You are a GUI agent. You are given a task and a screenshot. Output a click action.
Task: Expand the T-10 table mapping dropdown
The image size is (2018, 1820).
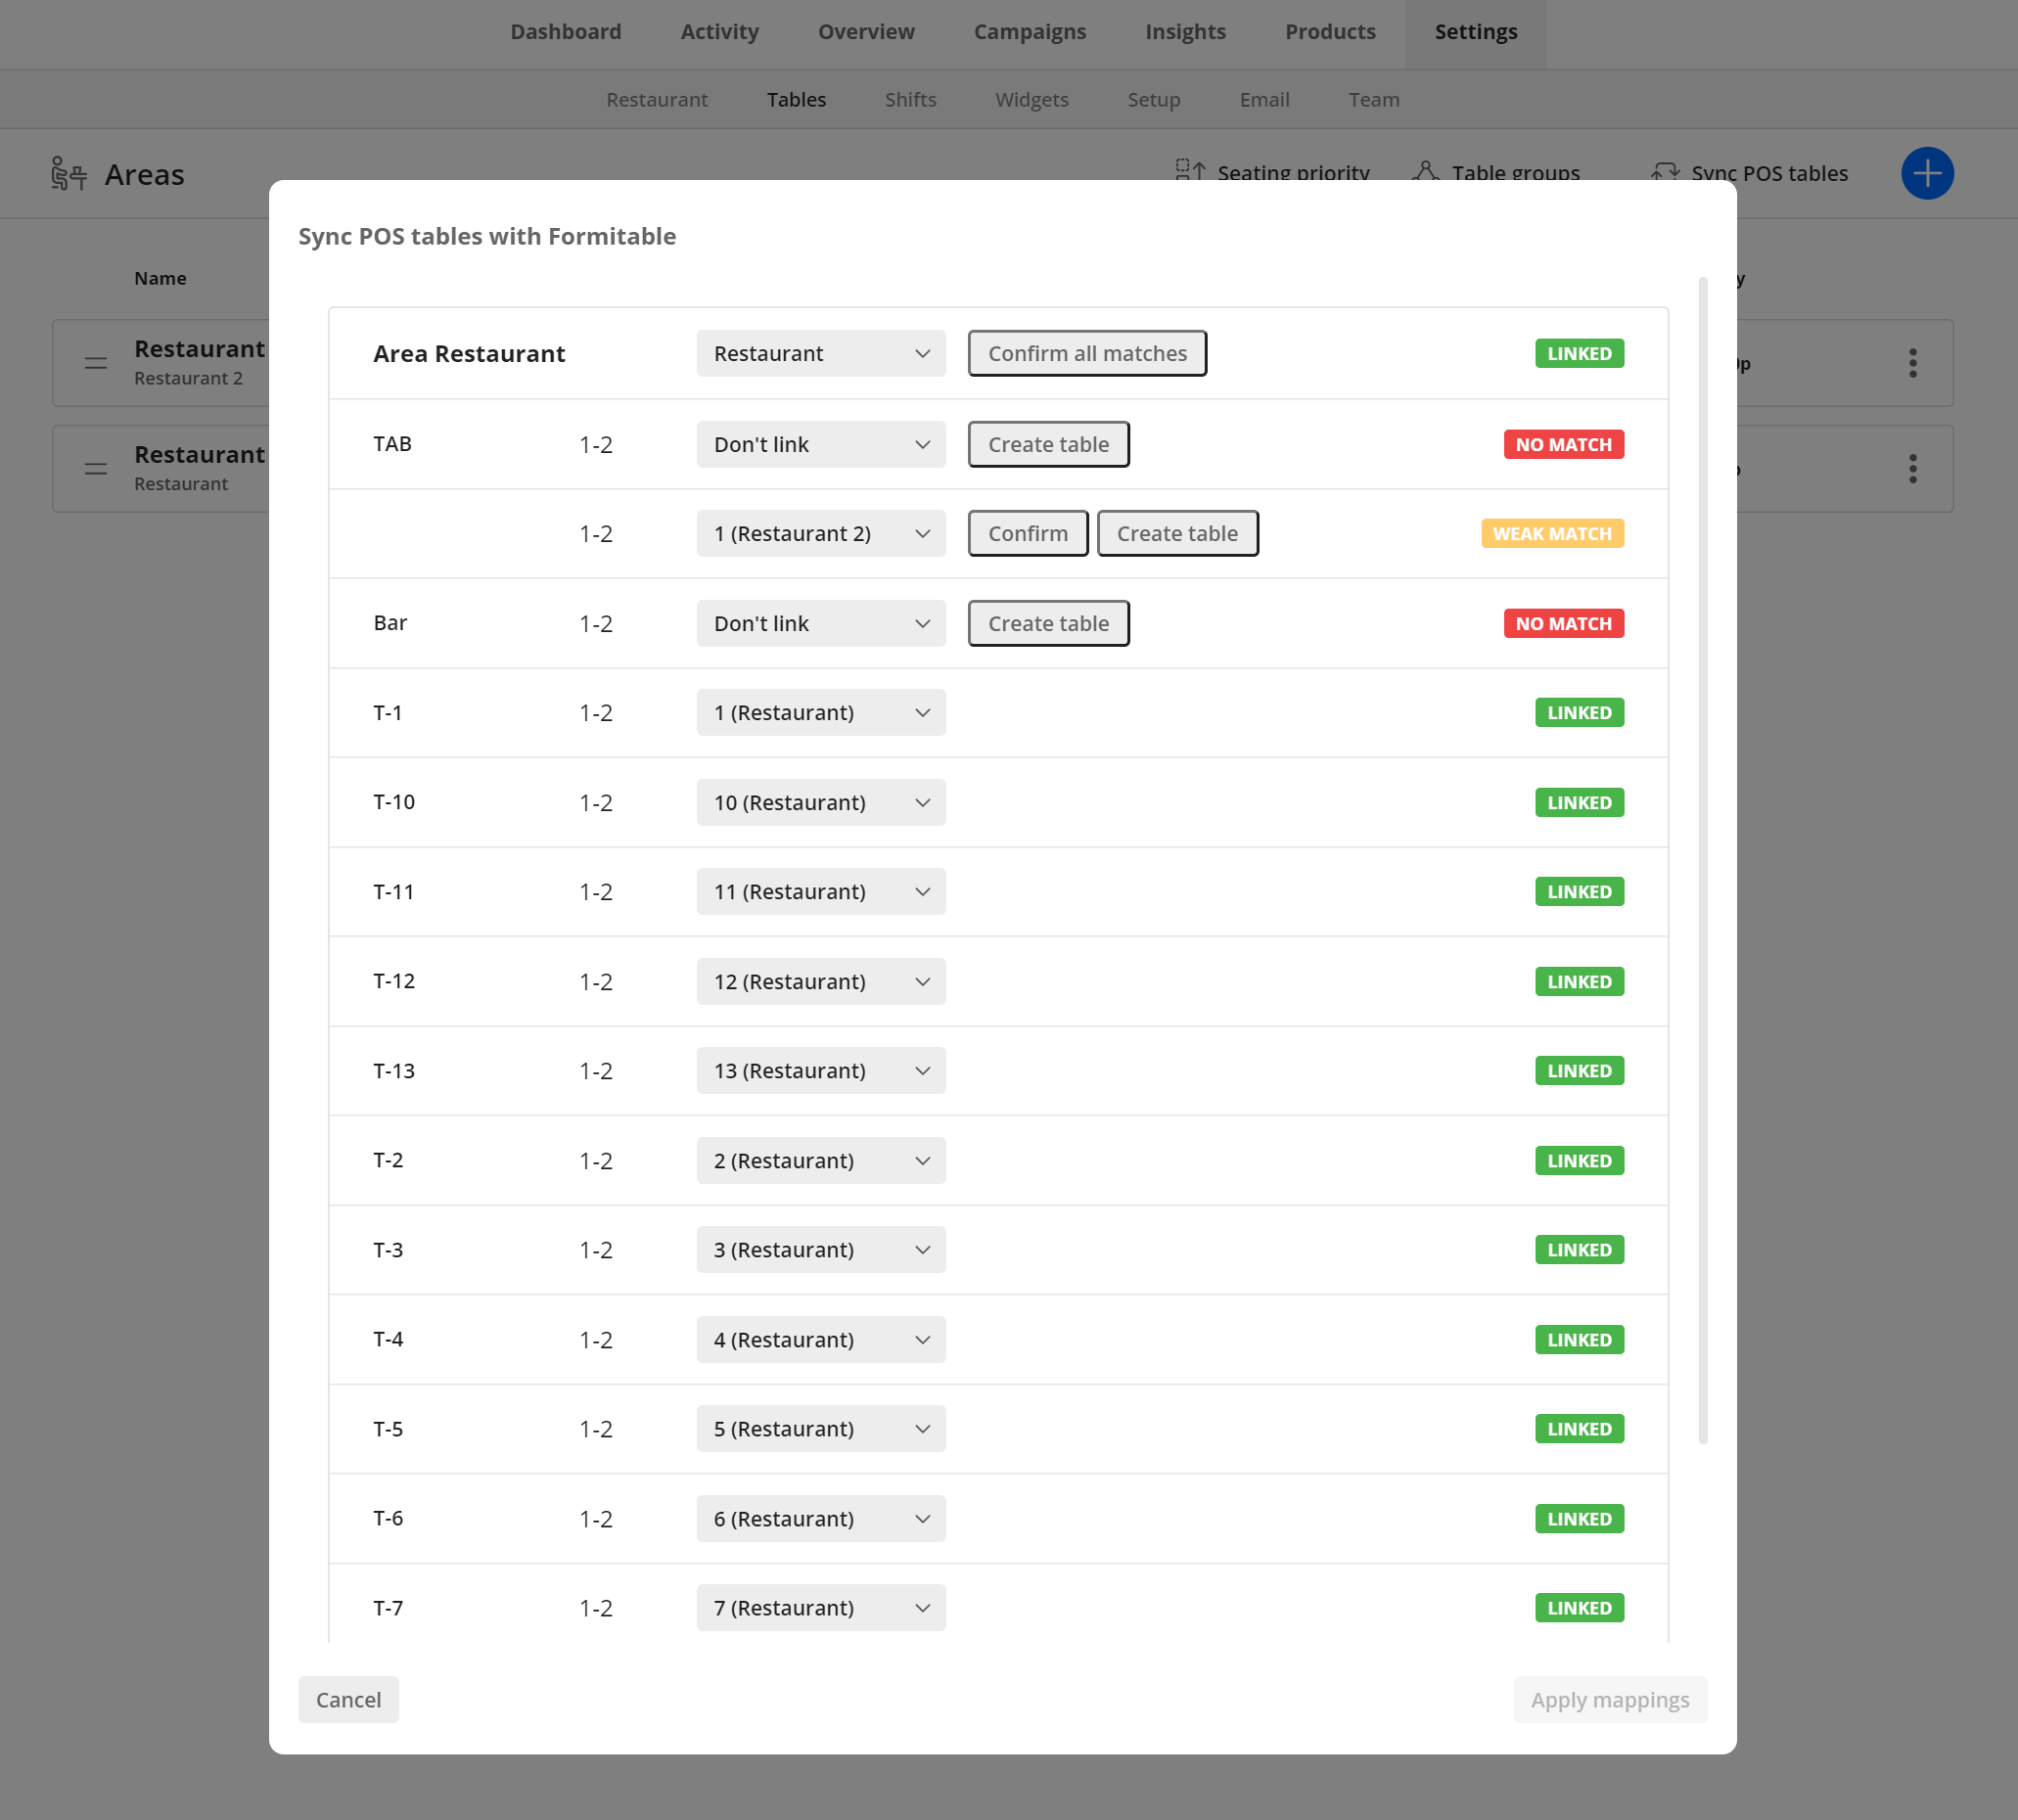pos(820,802)
